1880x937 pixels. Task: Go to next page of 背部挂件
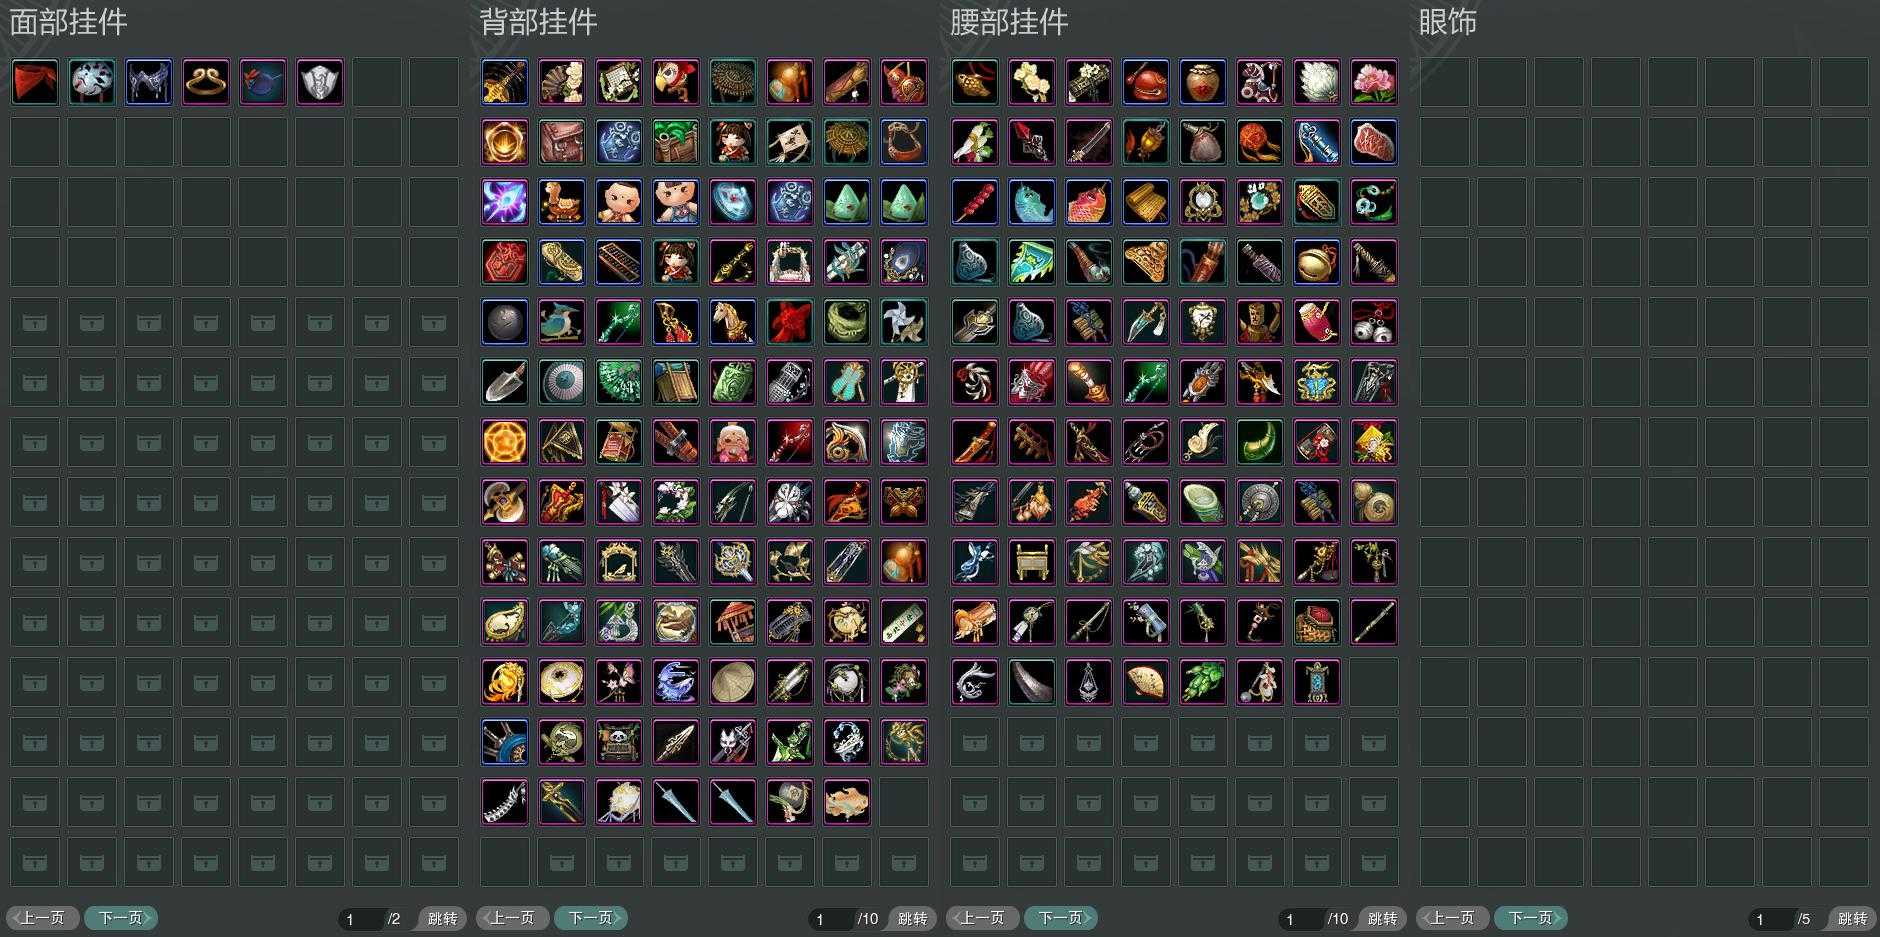point(591,918)
